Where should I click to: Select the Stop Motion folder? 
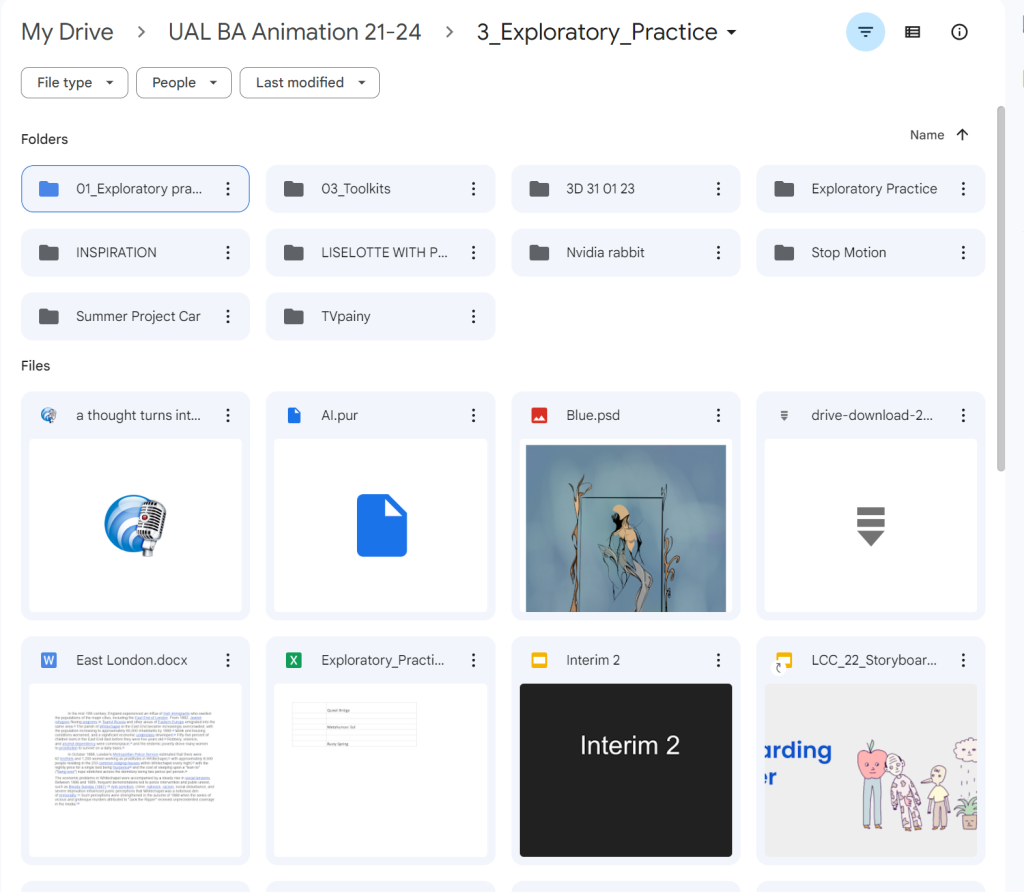click(x=848, y=253)
